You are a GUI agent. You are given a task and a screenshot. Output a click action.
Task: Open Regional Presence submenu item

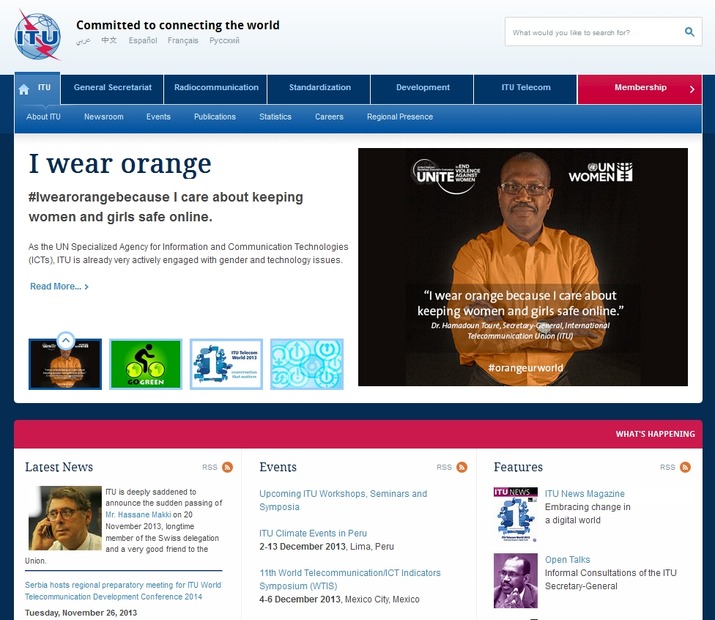pos(400,117)
